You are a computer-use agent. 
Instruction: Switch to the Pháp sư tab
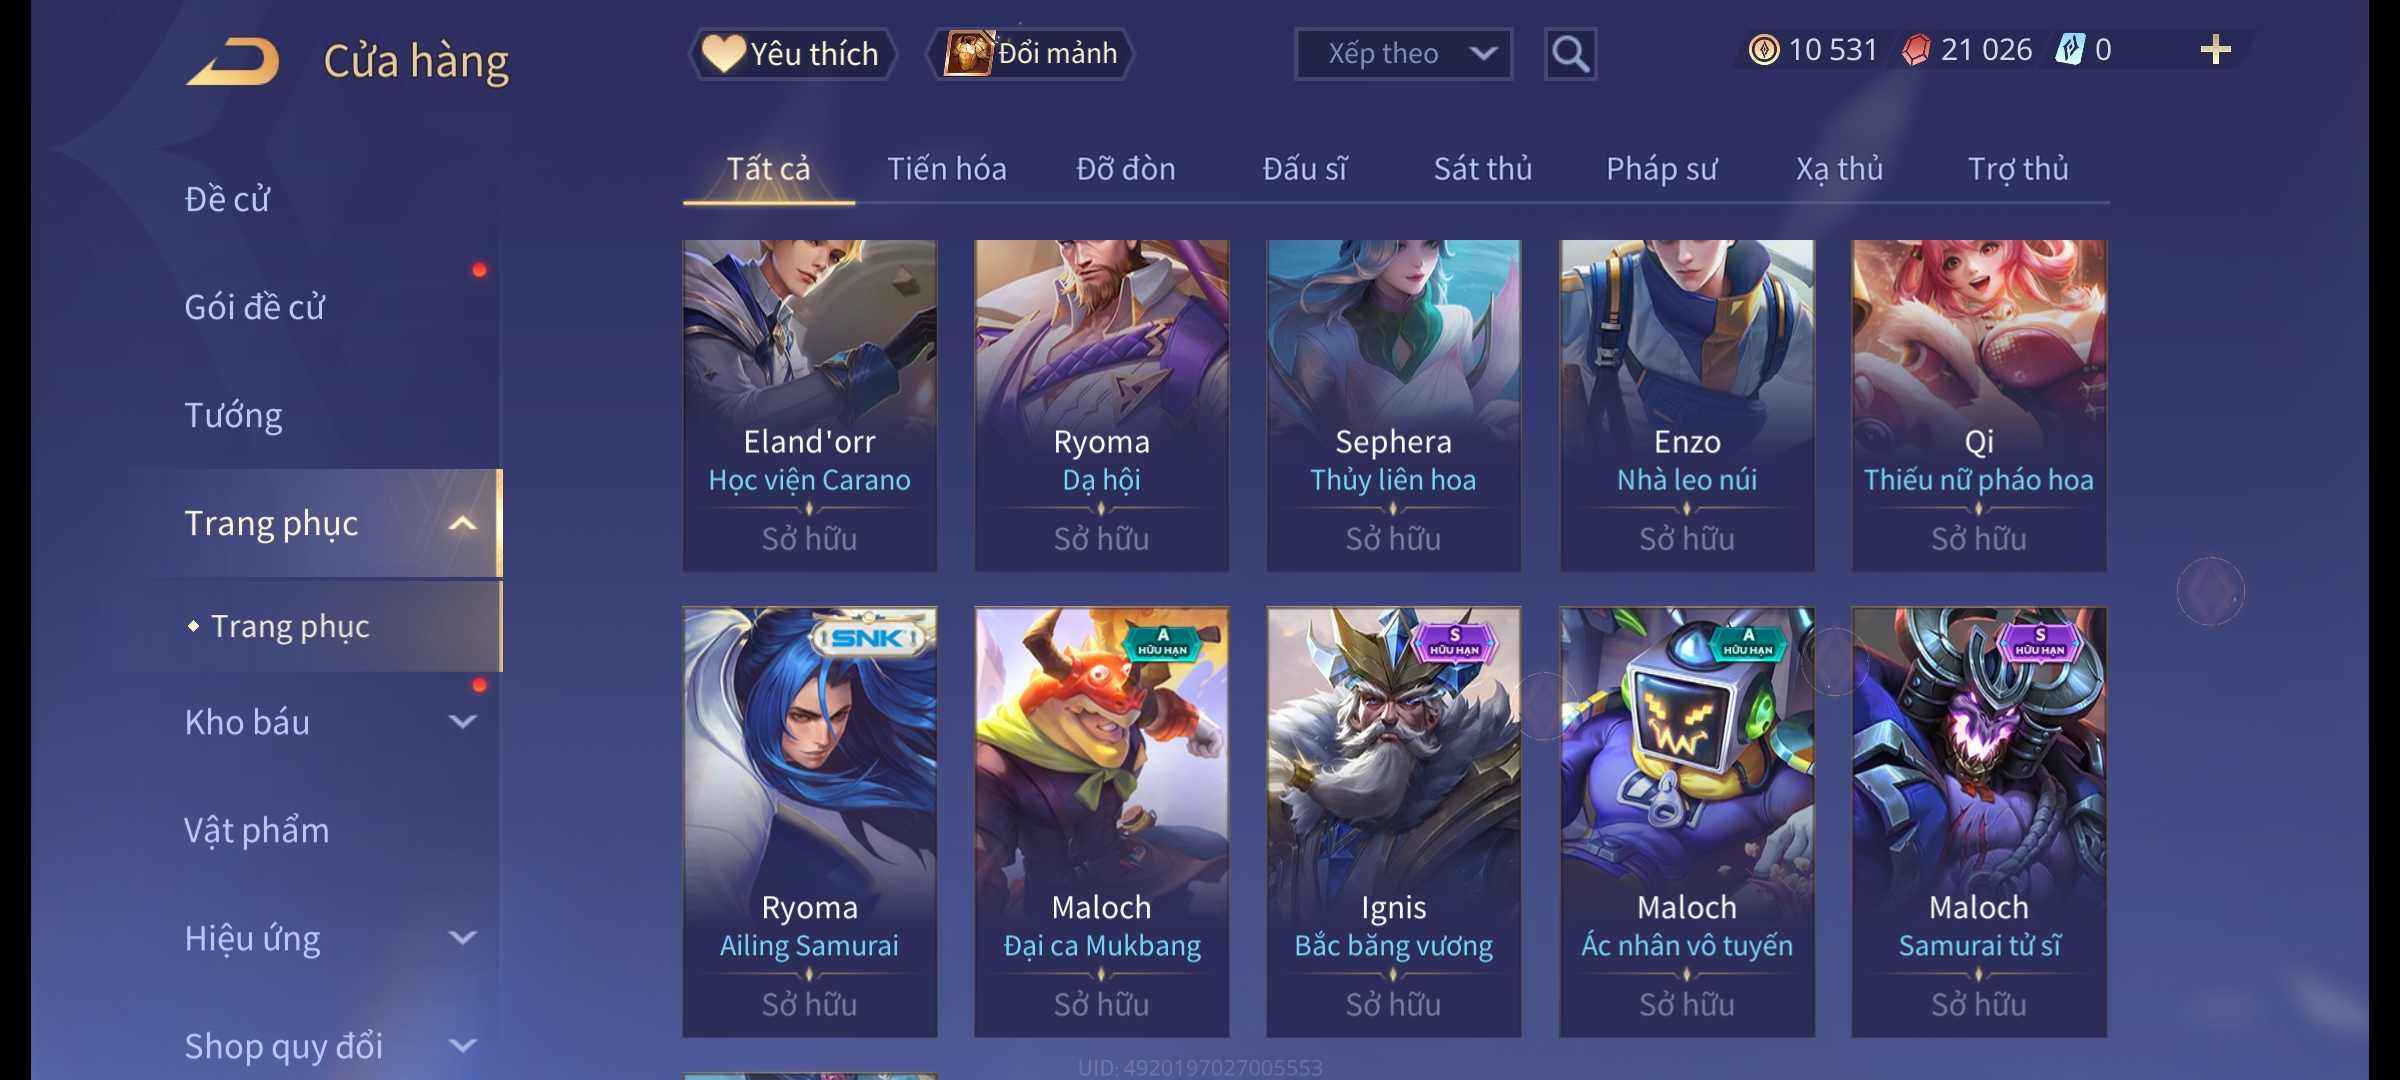point(1661,169)
